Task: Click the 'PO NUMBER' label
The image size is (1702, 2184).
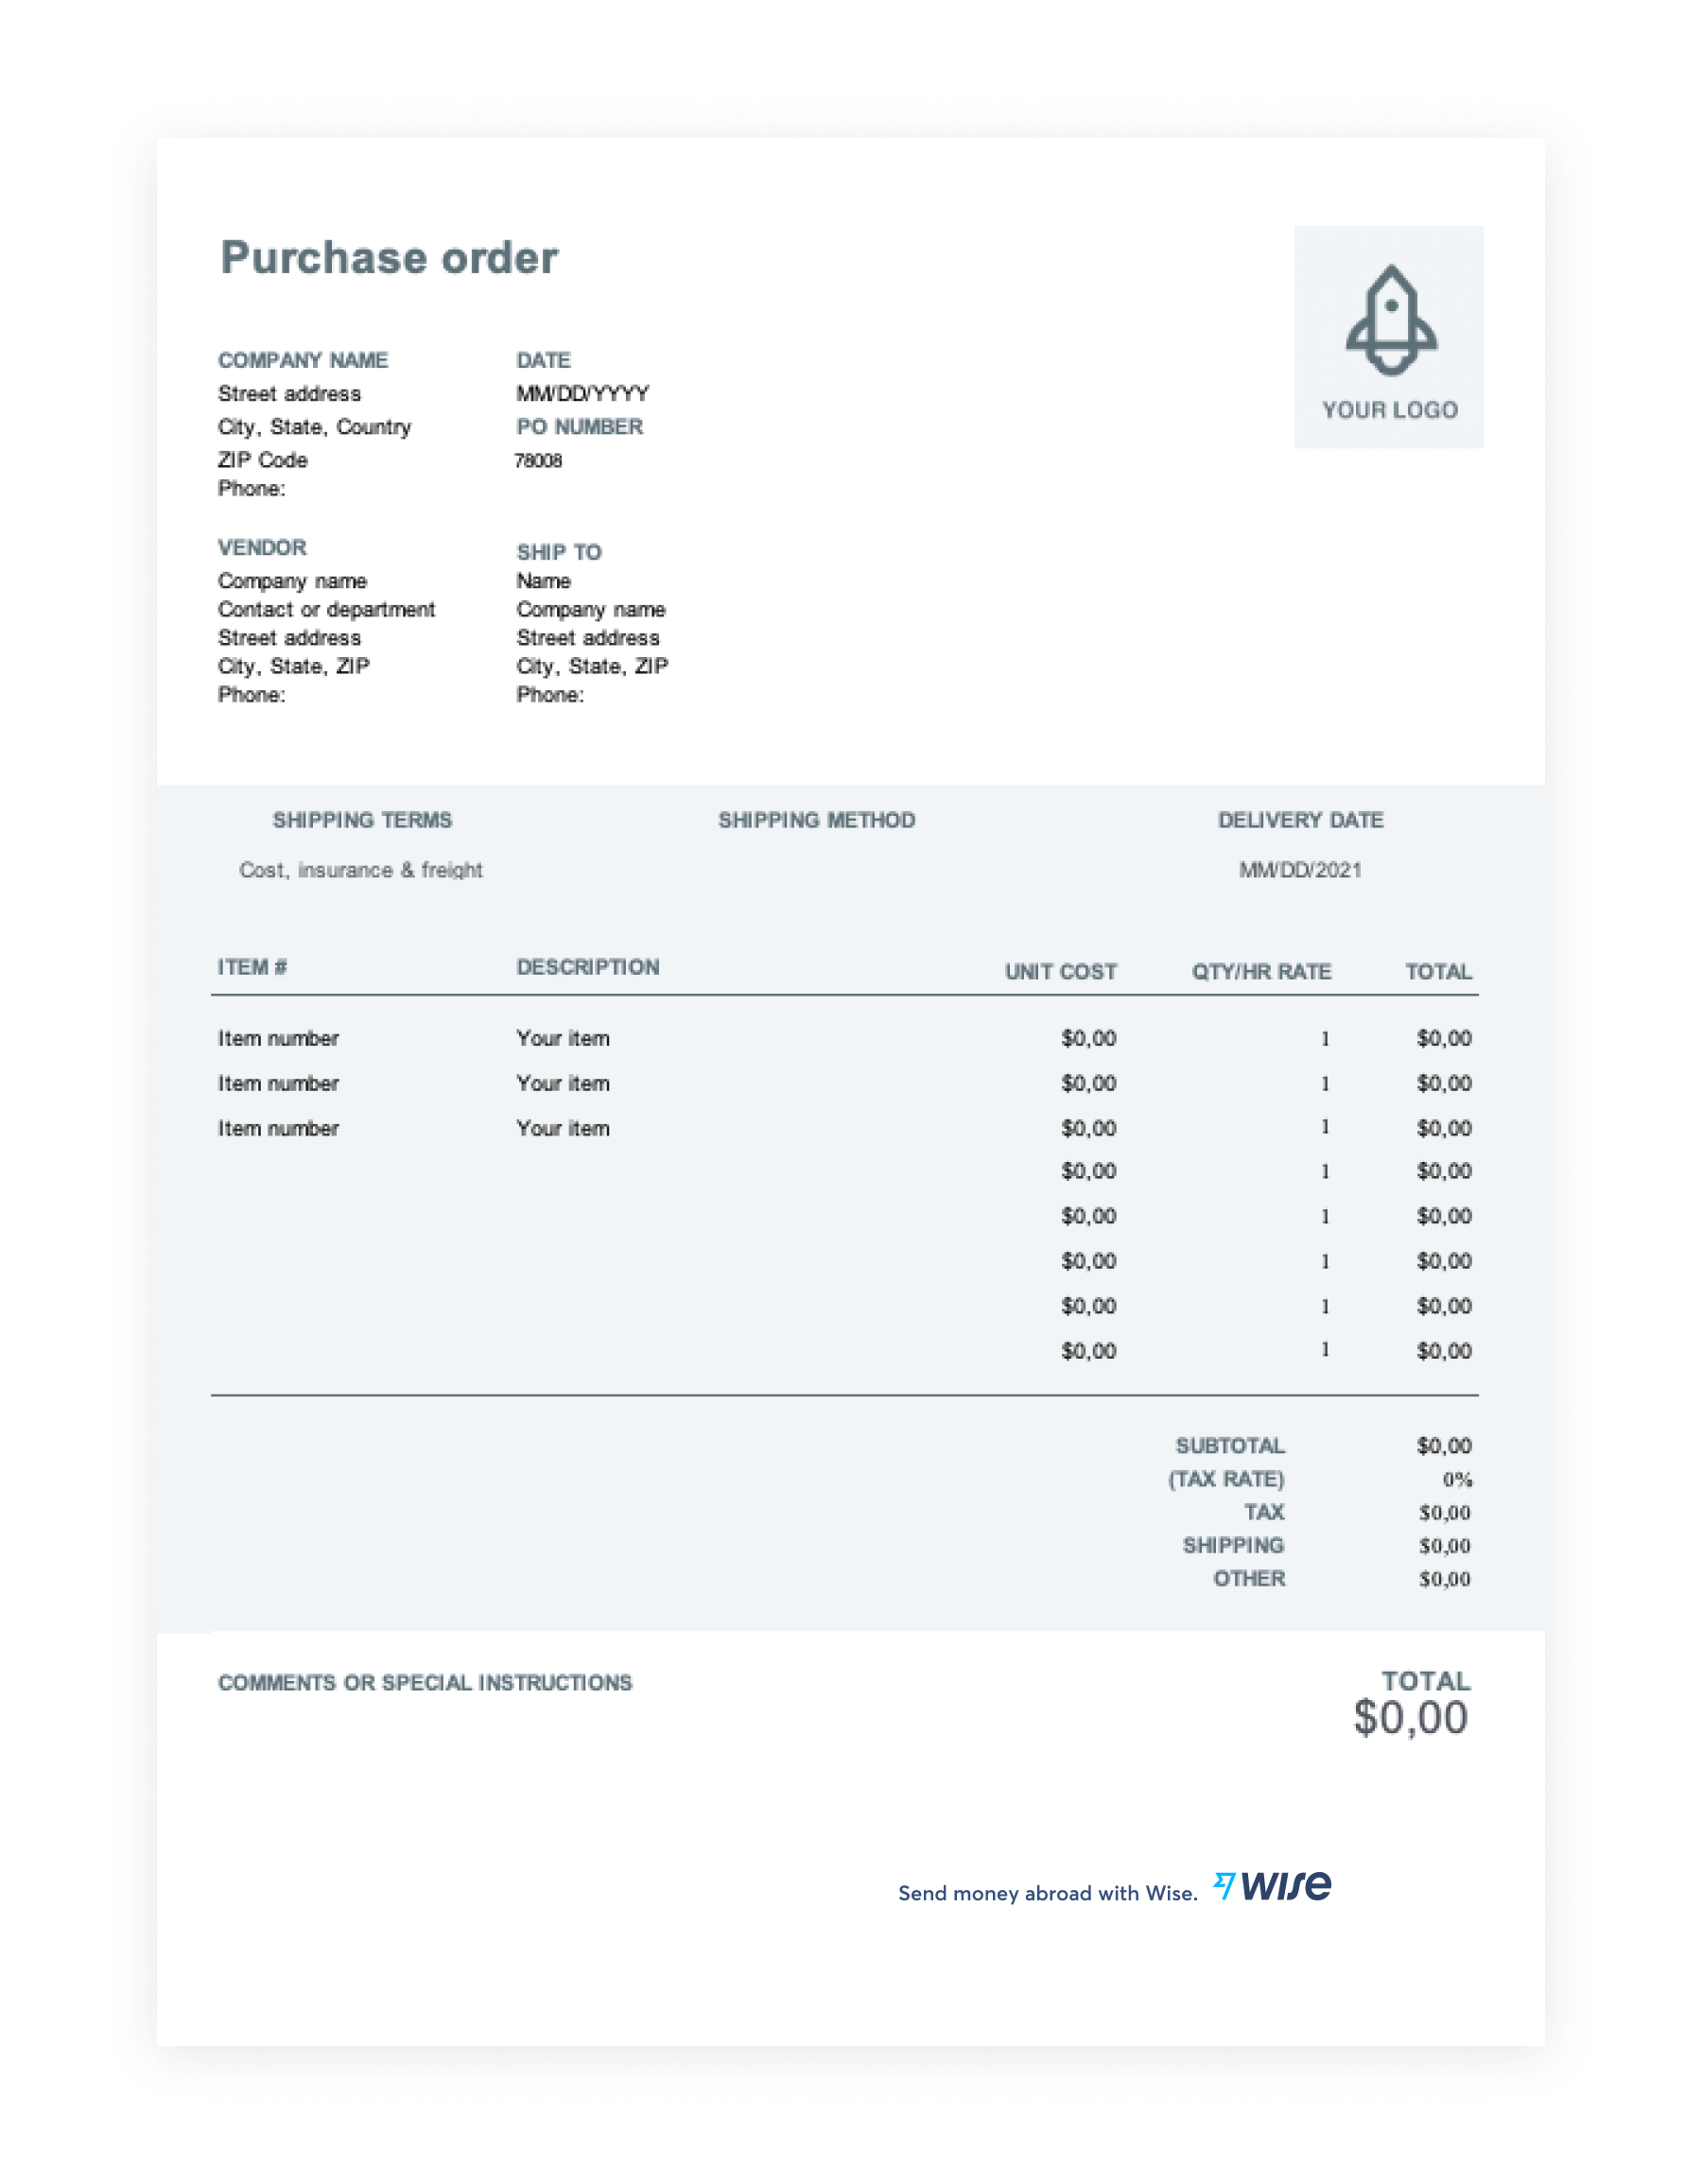Action: (580, 427)
